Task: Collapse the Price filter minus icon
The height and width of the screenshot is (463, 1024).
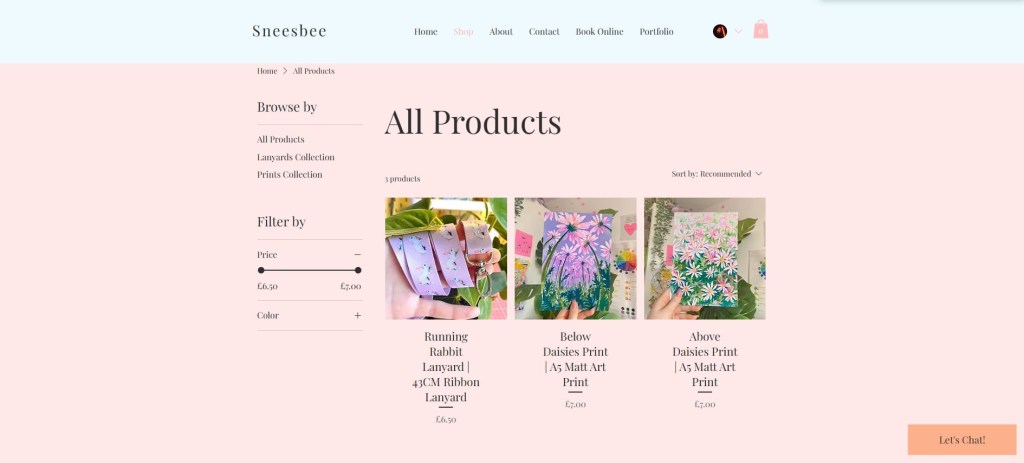Action: [x=357, y=255]
